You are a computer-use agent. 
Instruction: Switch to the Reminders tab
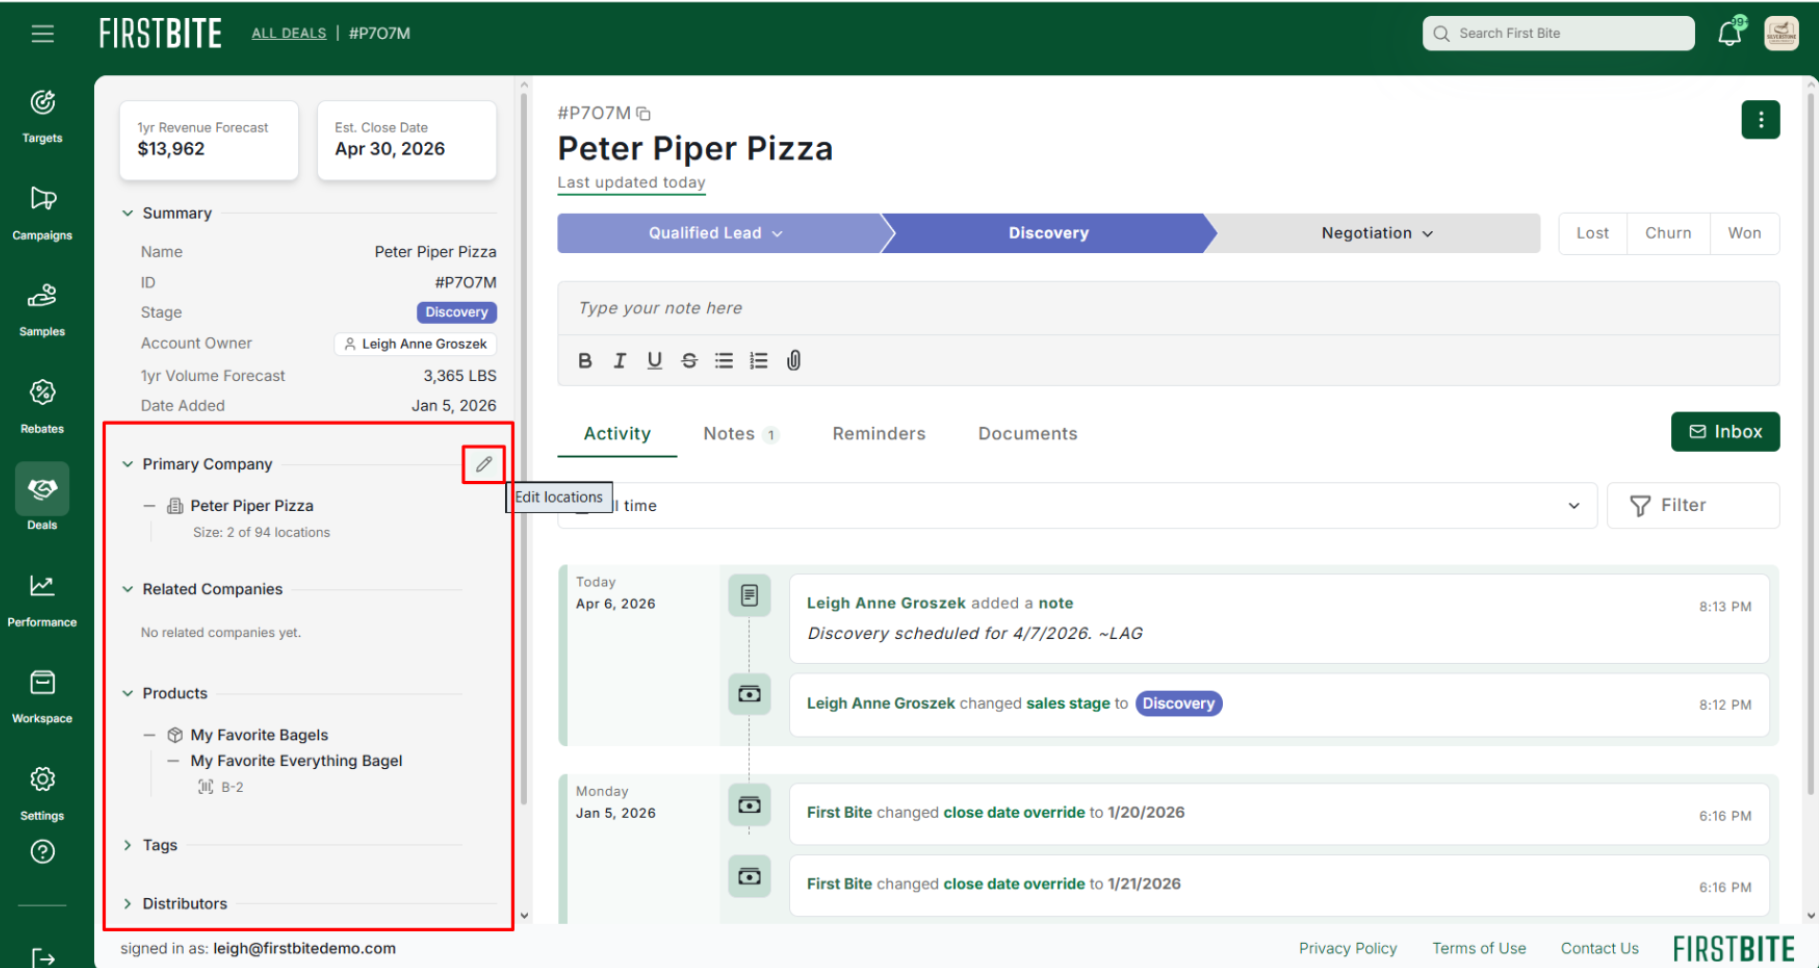tap(879, 434)
